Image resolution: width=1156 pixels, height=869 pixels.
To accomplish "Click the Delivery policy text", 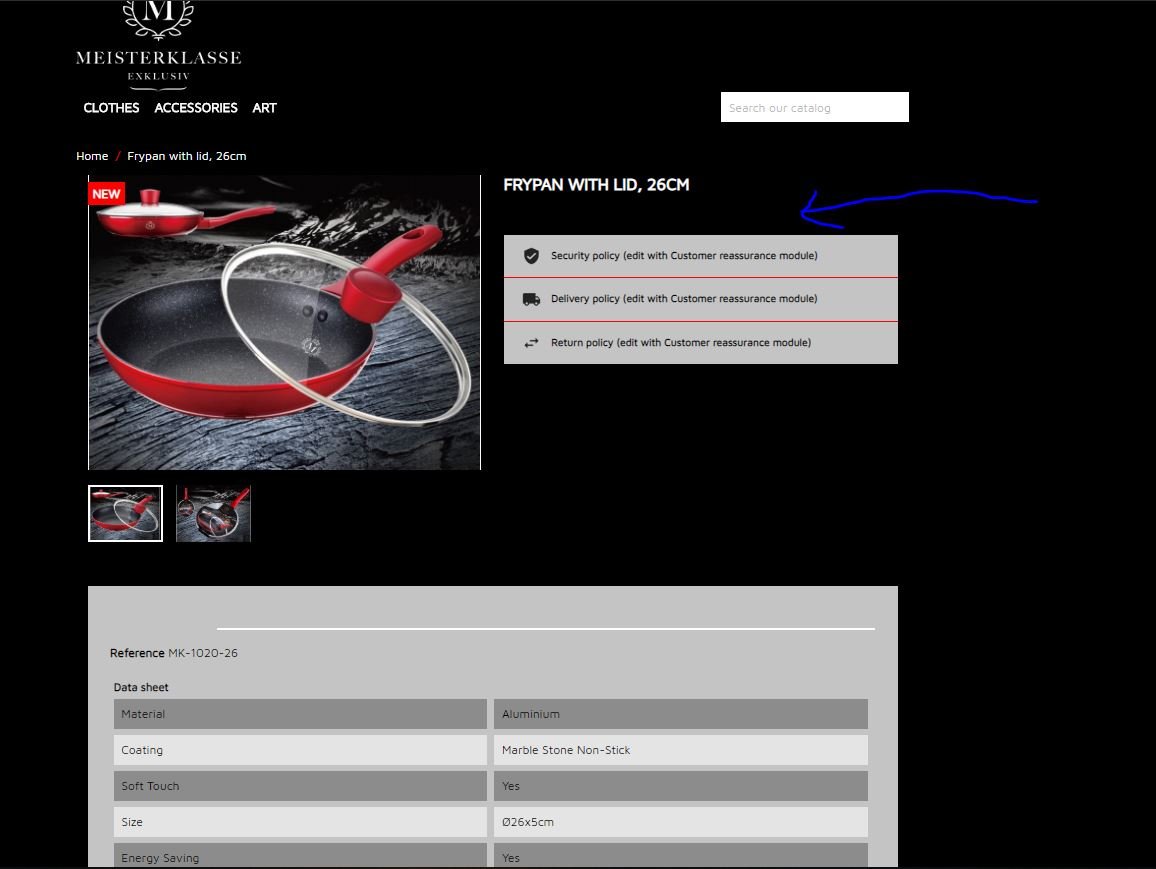I will 684,299.
